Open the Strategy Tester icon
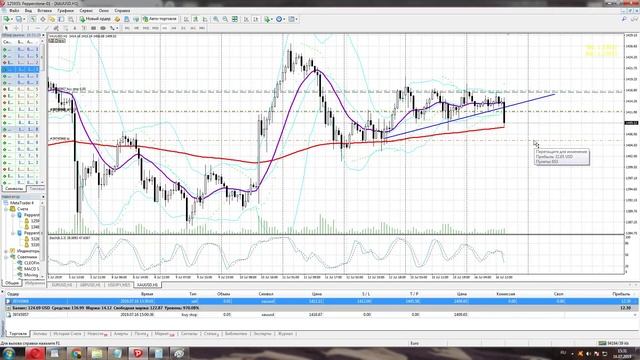 71,19
